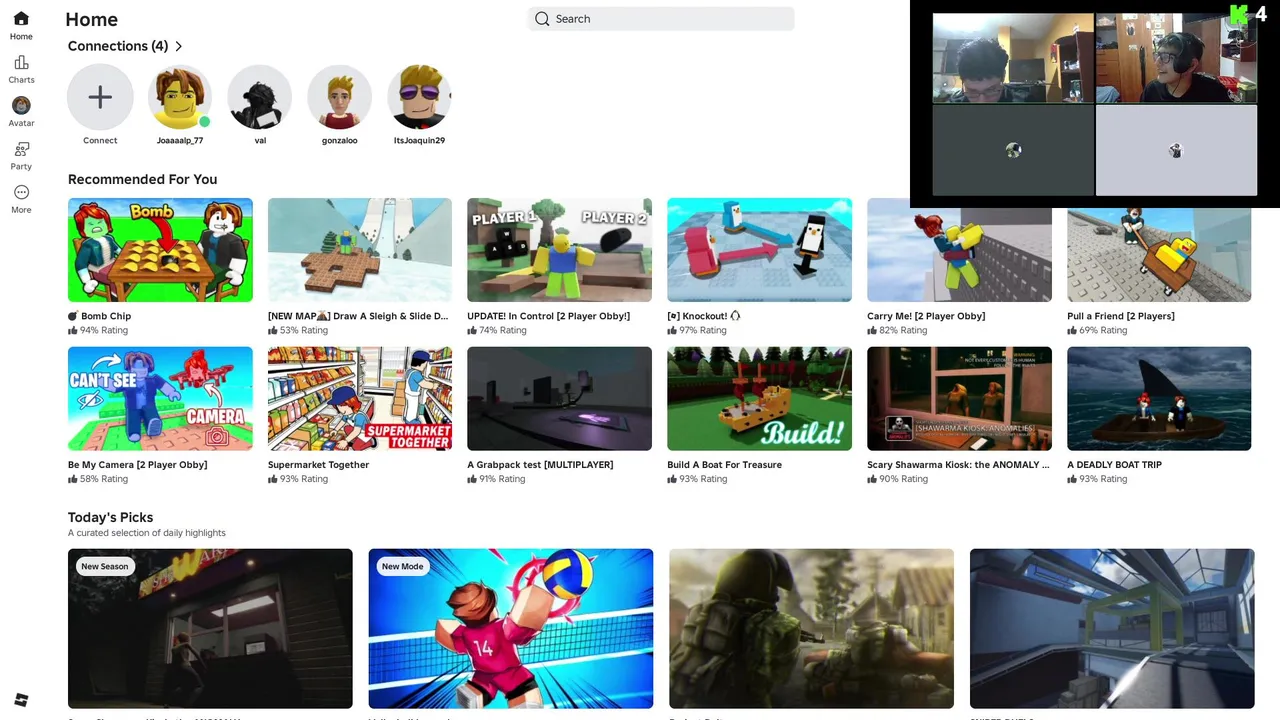Click the Carry Me! [2 Player Obby] title
The width and height of the screenshot is (1280, 720).
click(926, 316)
